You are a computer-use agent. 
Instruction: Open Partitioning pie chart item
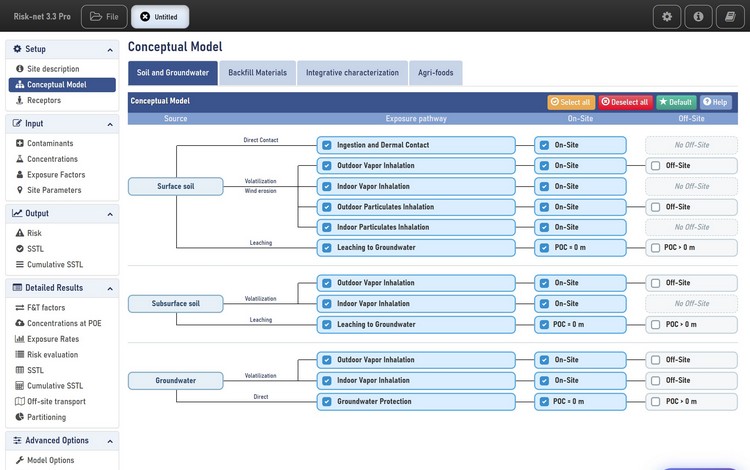pyautogui.click(x=46, y=417)
